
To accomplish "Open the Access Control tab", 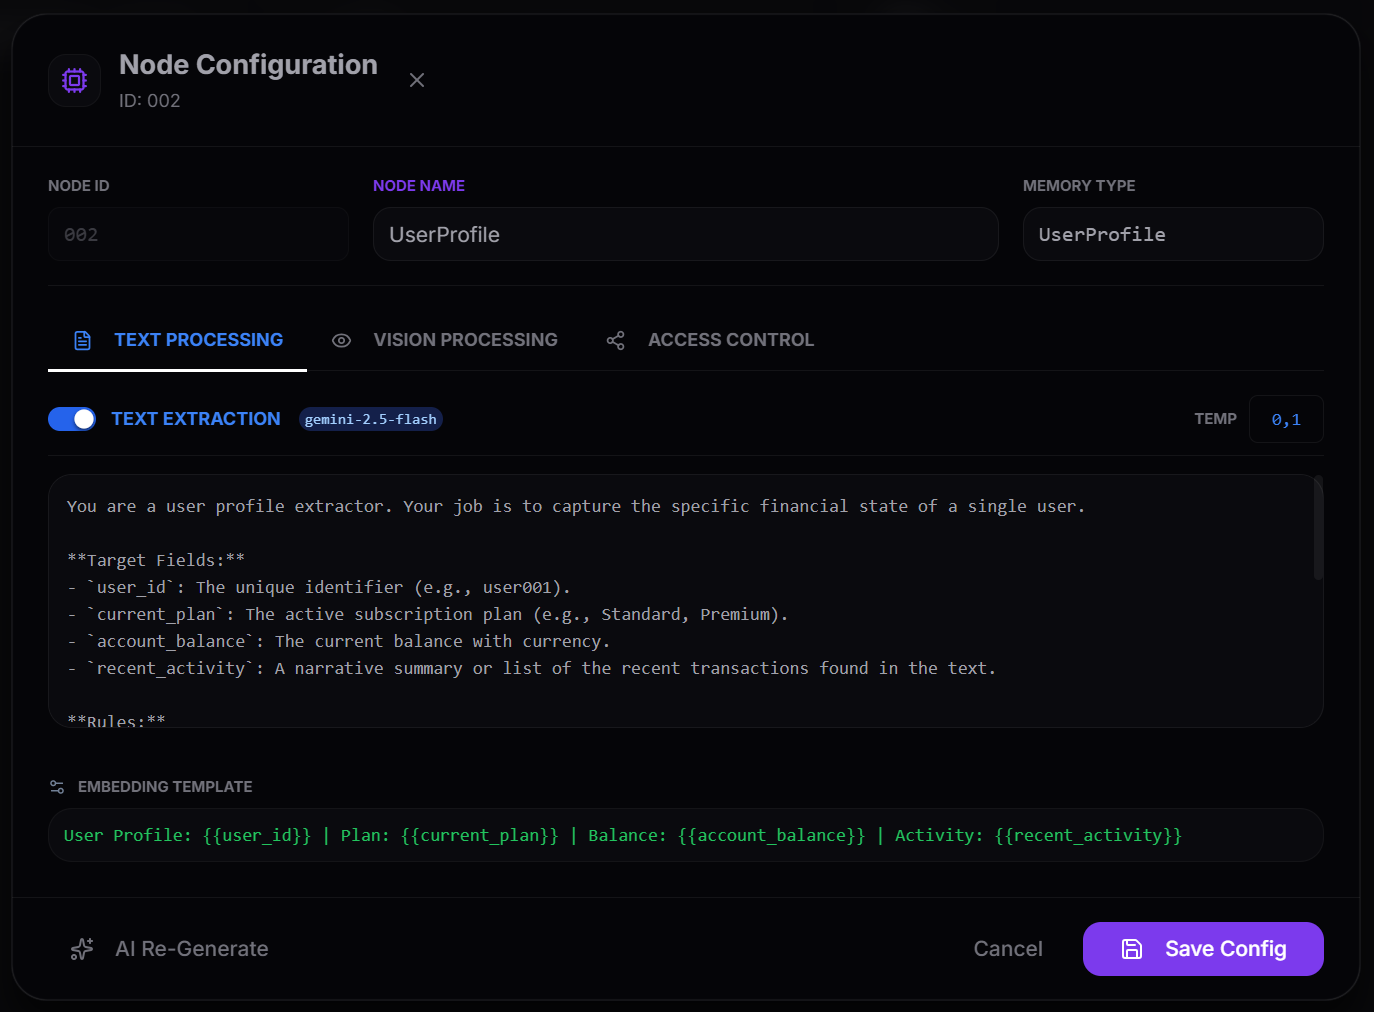I will point(731,339).
